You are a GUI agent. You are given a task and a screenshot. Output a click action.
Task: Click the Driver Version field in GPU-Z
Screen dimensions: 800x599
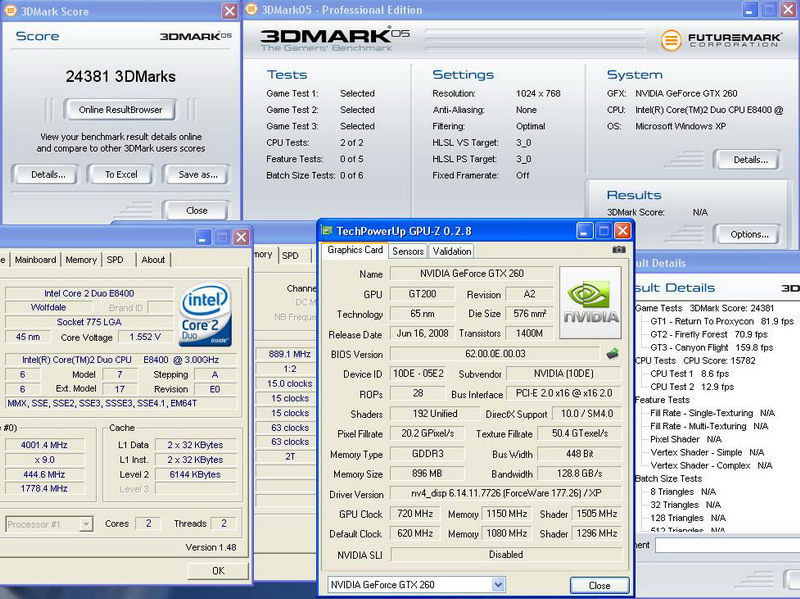[x=506, y=493]
